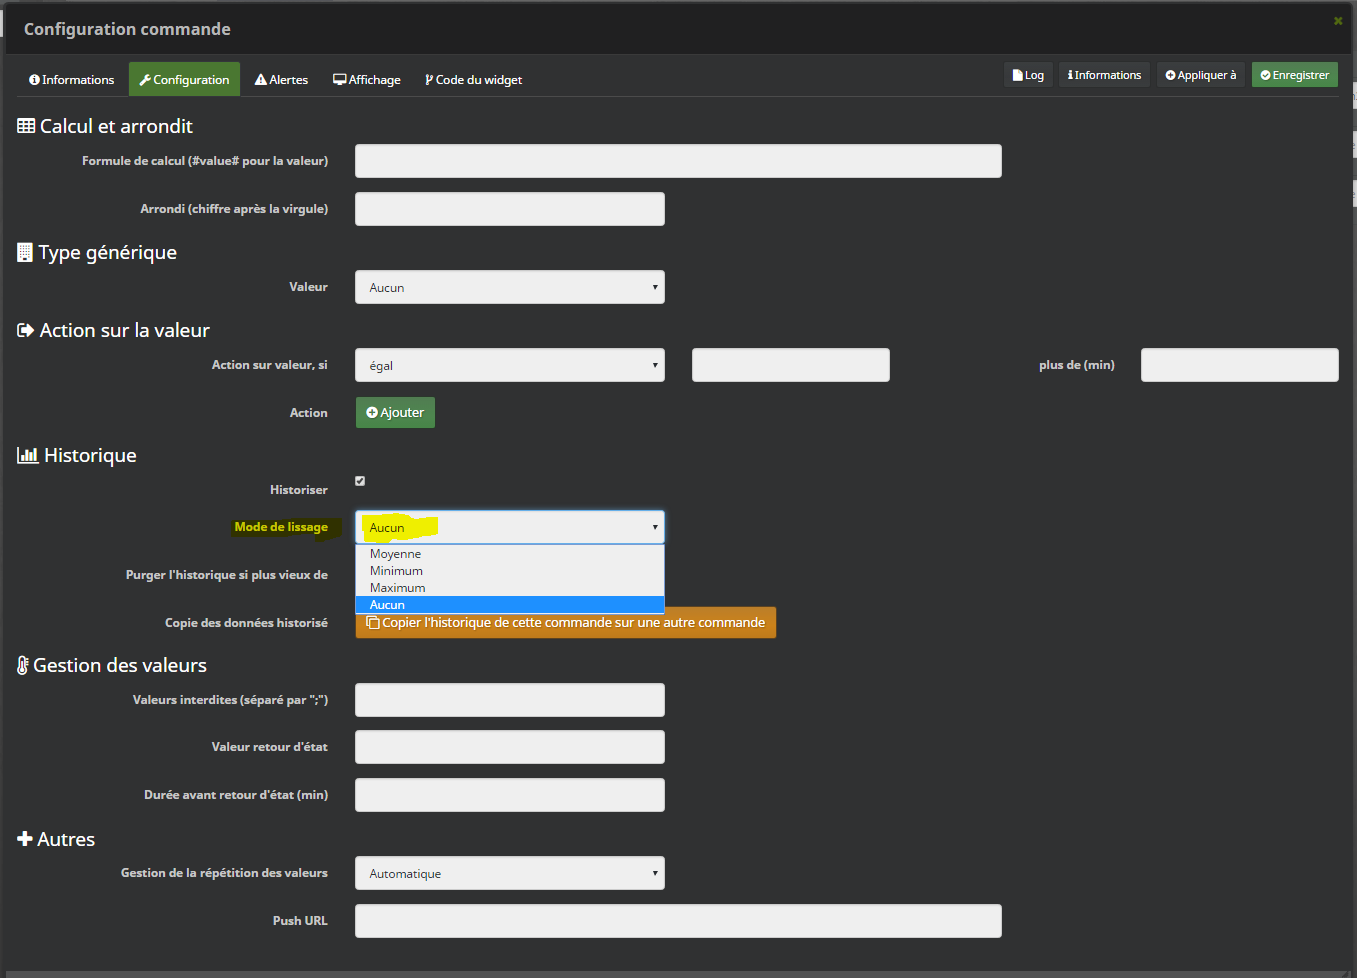The image size is (1357, 978).
Task: Open the Alertes tab
Action: click(281, 80)
